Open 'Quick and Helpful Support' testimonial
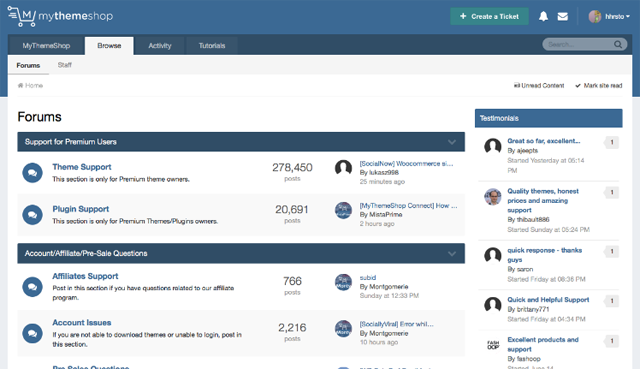640x369 pixels. pyautogui.click(x=548, y=300)
